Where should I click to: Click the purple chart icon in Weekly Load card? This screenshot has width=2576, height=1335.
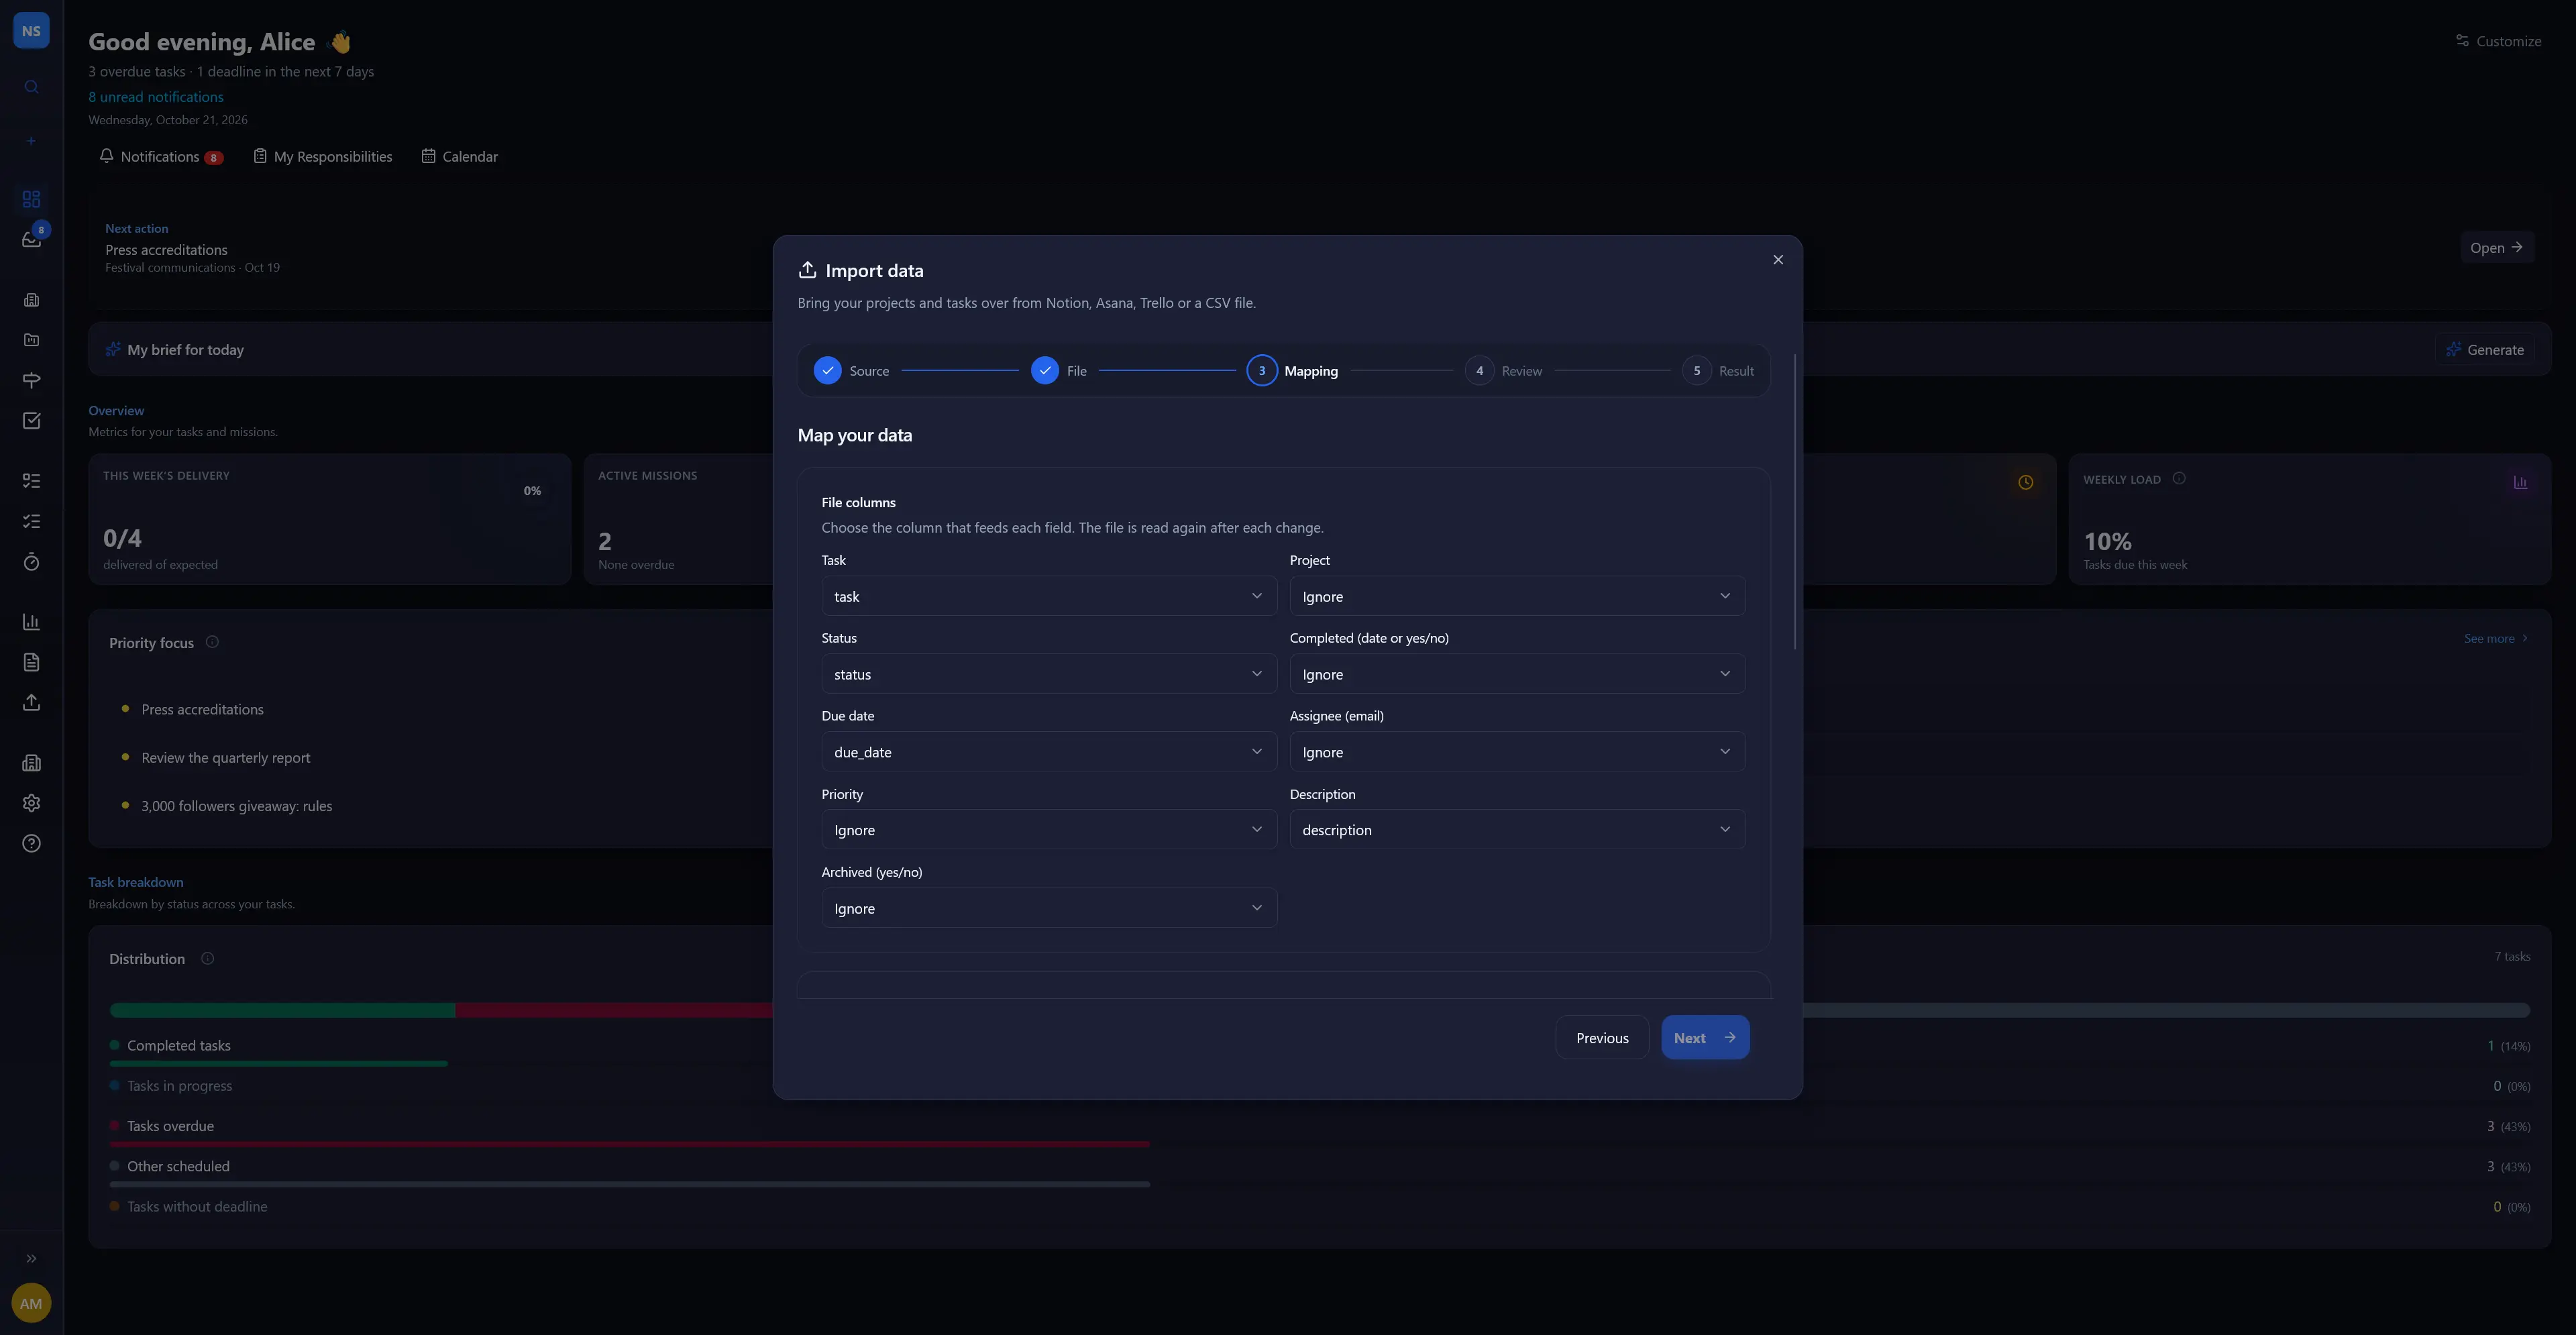[2520, 482]
